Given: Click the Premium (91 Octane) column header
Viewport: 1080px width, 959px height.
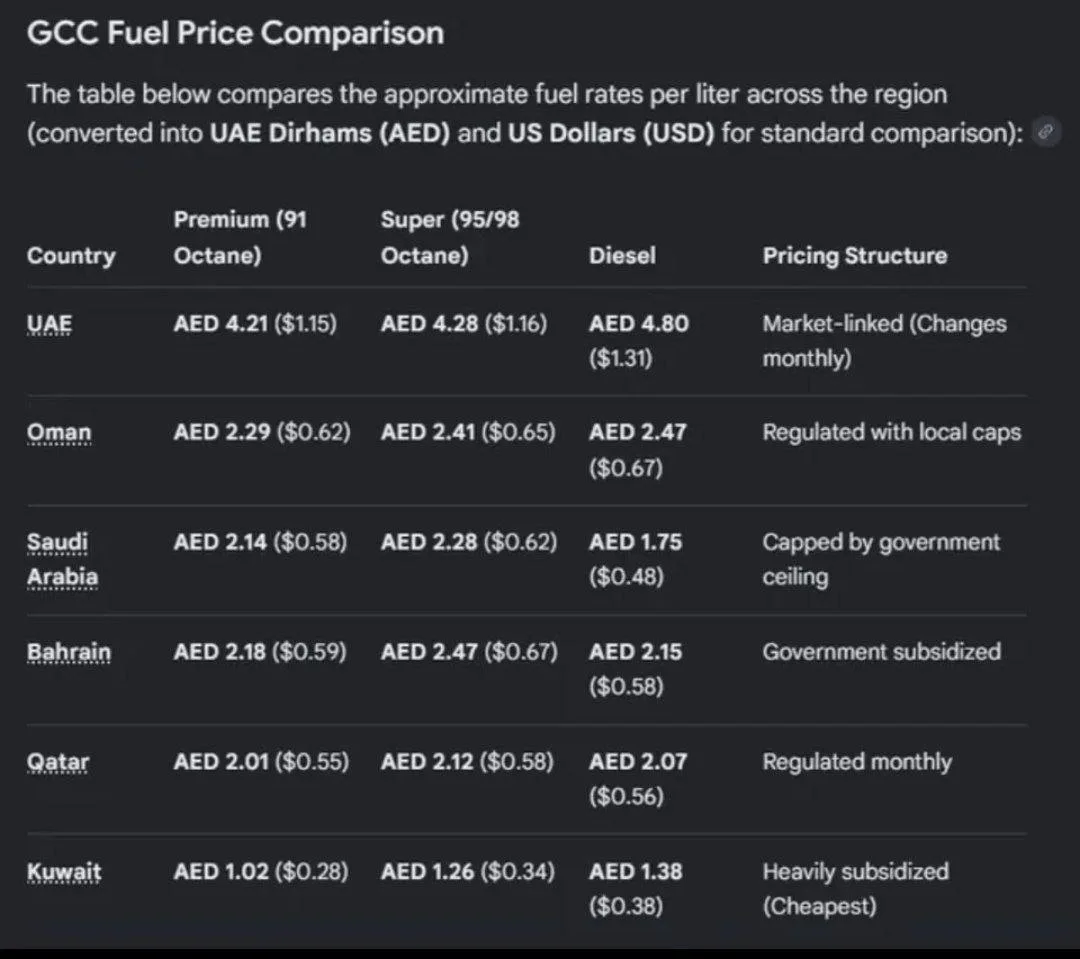Looking at the screenshot, I should [240, 237].
